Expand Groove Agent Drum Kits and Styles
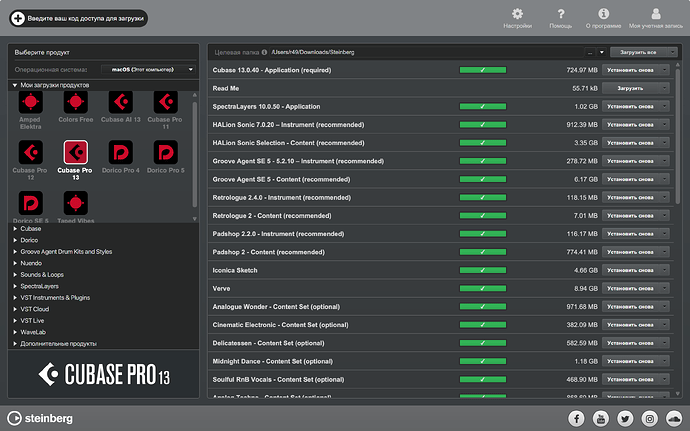Image resolution: width=690 pixels, height=431 pixels. [15, 252]
